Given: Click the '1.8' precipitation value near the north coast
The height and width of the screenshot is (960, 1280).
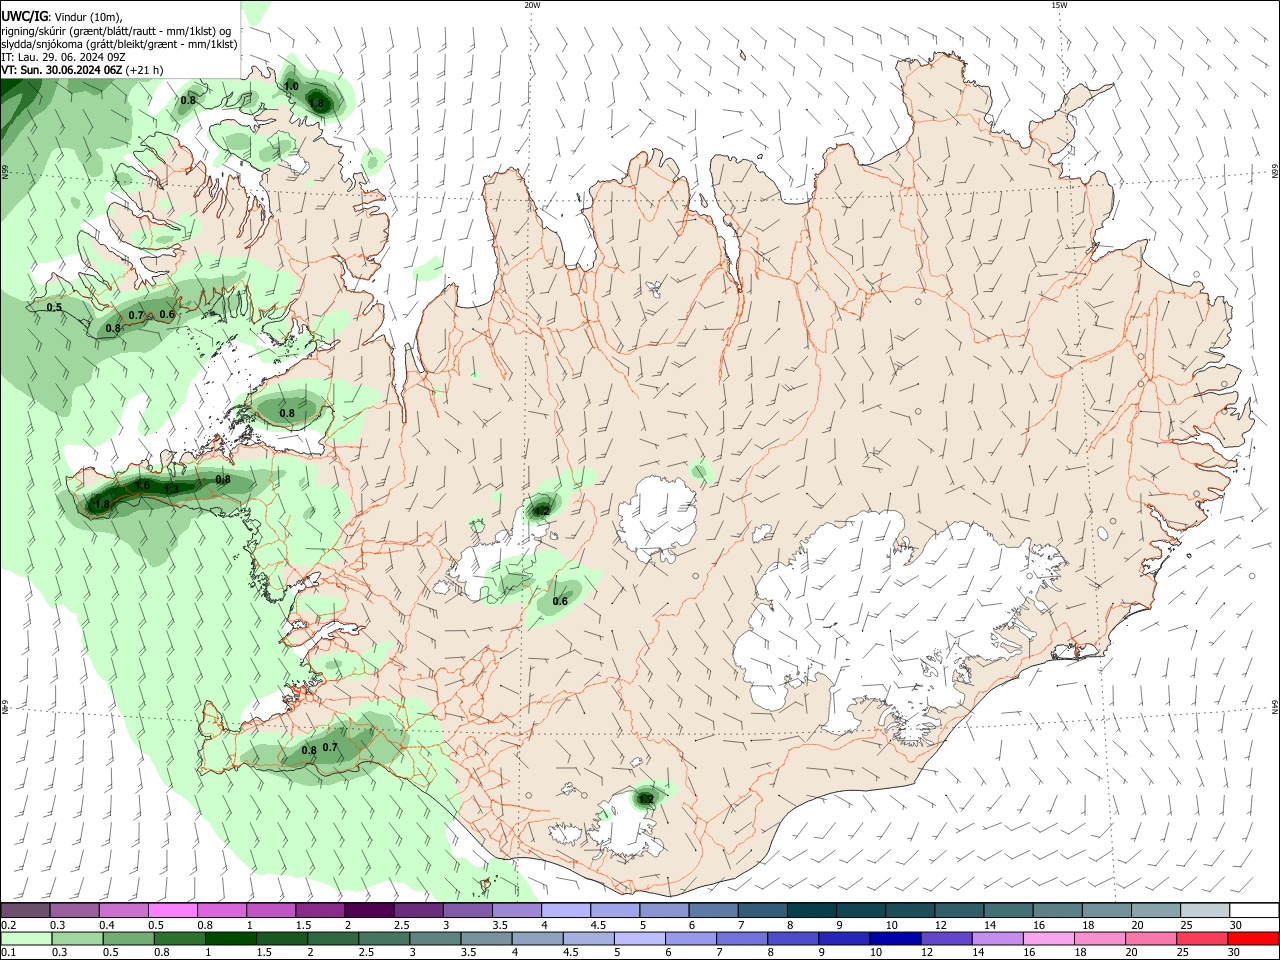Looking at the screenshot, I should click(318, 103).
